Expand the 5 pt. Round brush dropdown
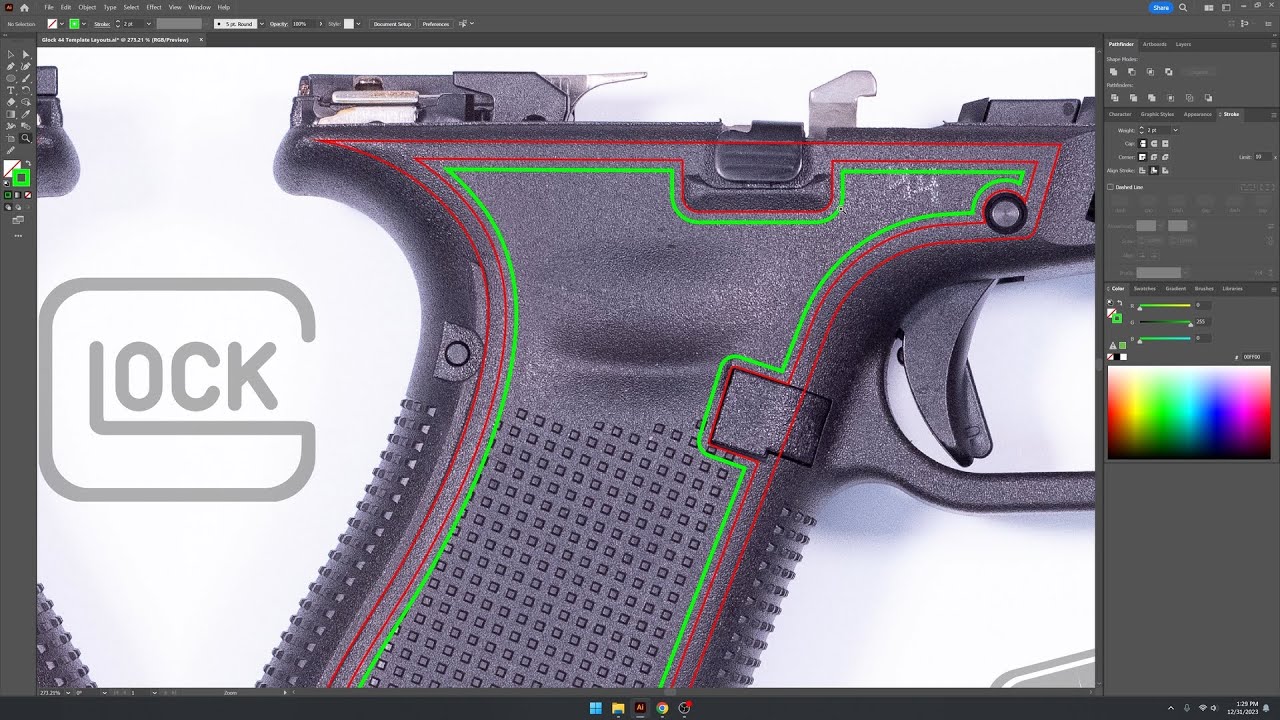The width and height of the screenshot is (1280, 720). [x=260, y=24]
